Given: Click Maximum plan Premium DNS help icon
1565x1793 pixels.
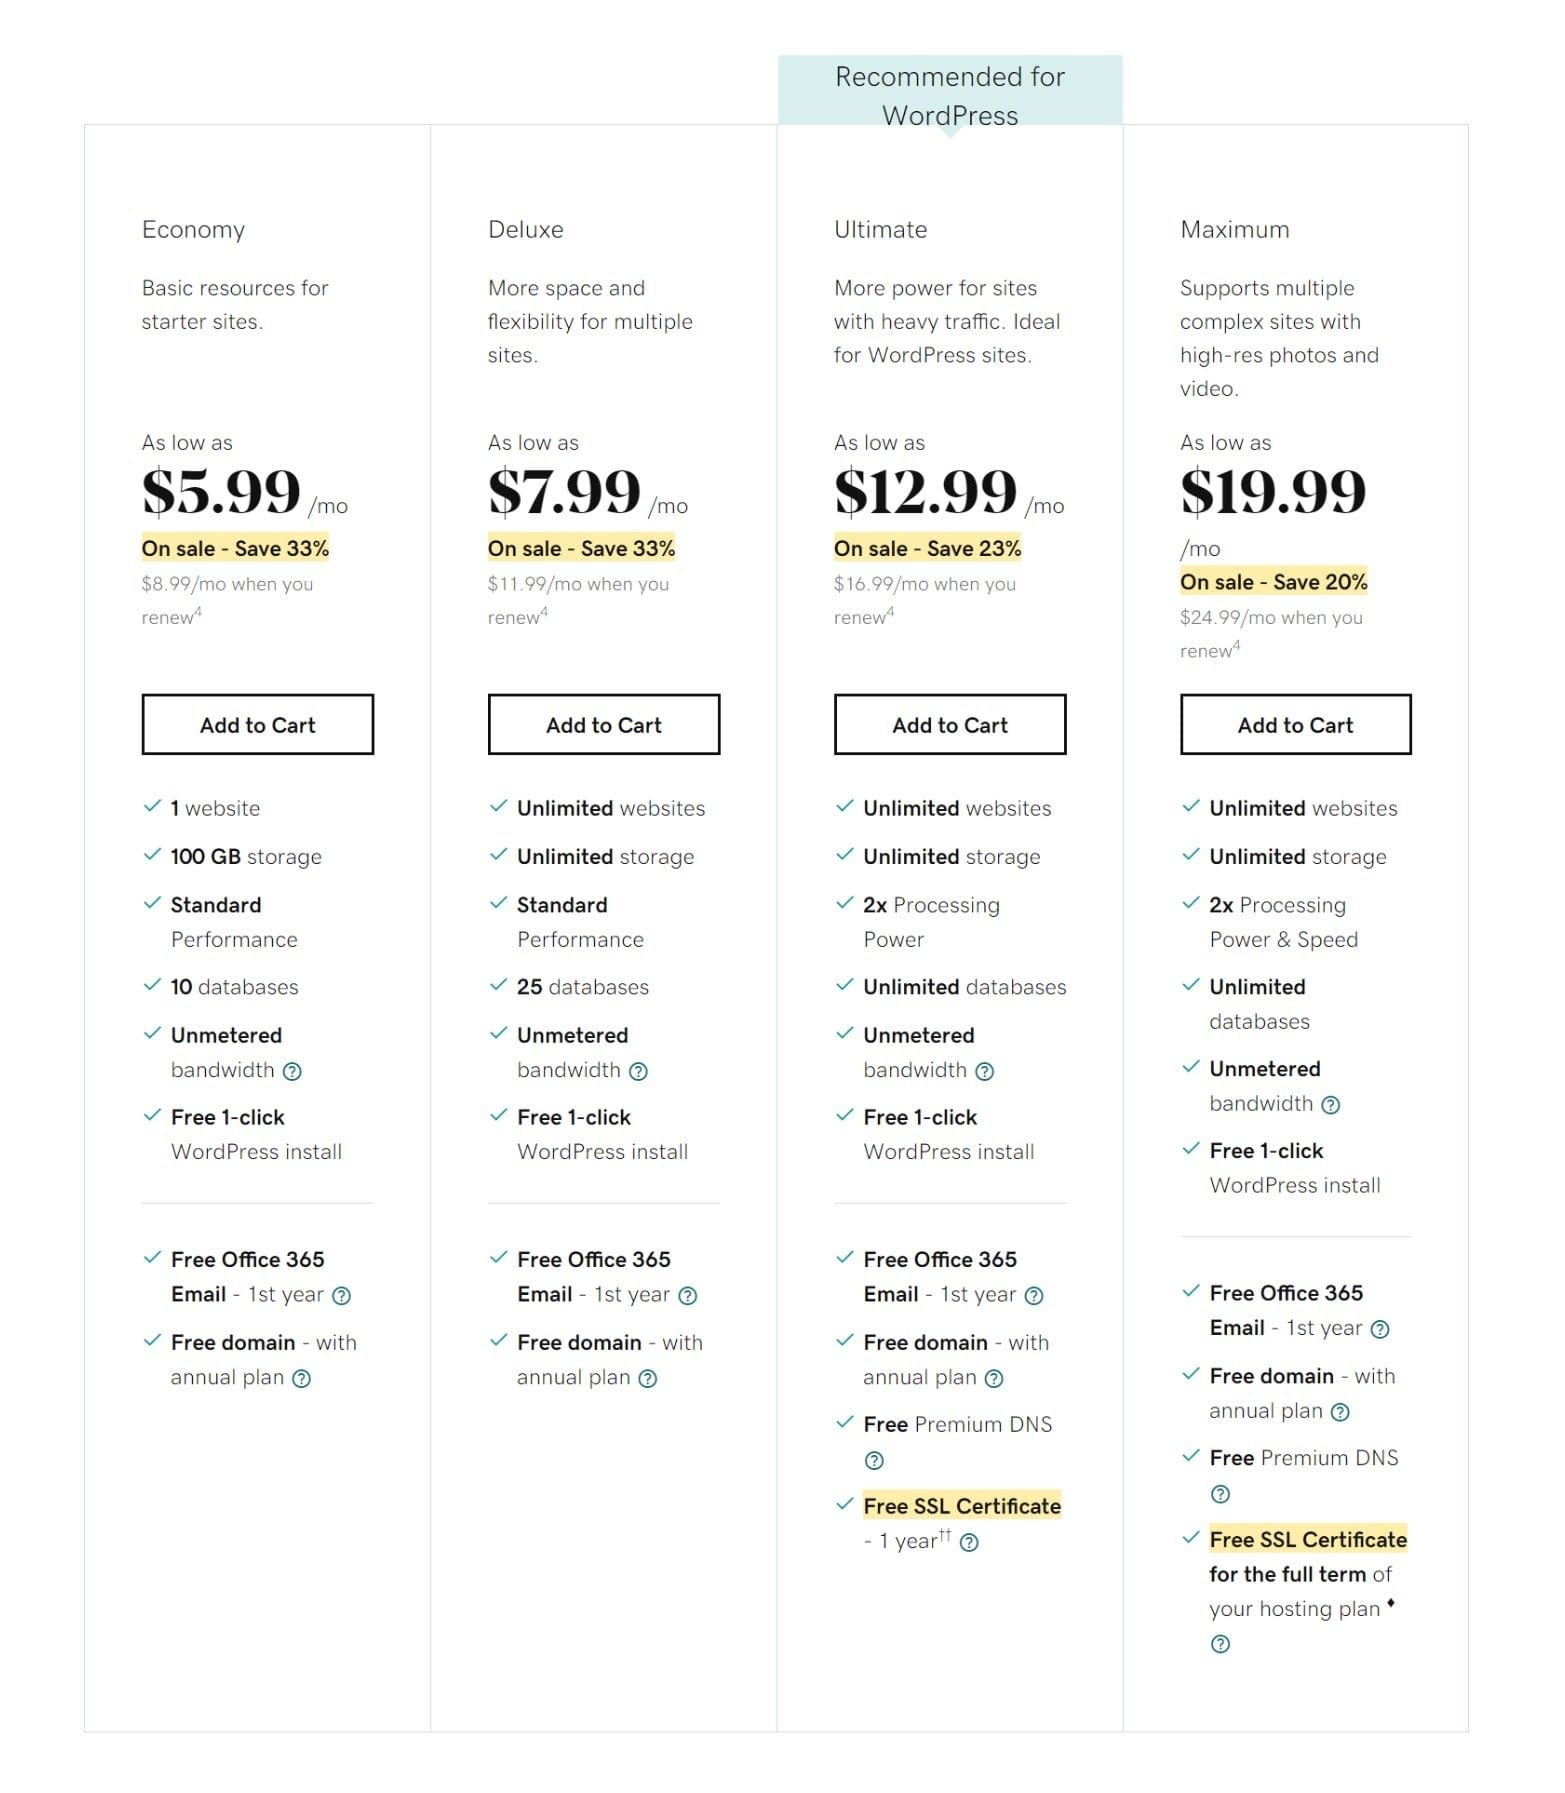Looking at the screenshot, I should click(x=1220, y=1495).
